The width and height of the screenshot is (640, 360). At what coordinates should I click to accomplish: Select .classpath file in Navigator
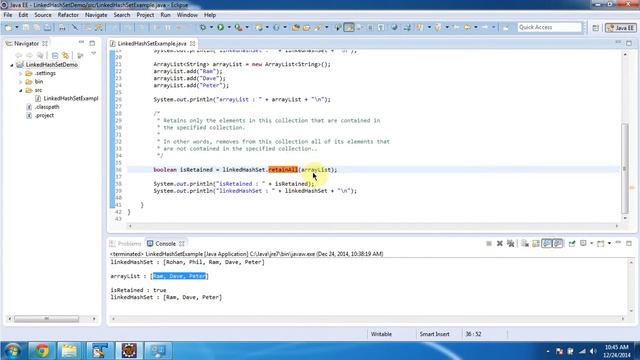coord(43,107)
